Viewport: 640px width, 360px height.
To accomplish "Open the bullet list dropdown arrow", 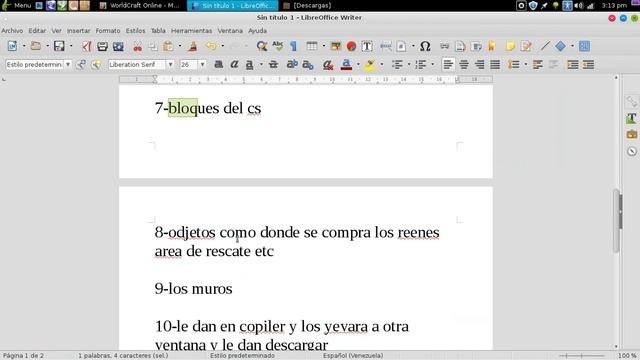I will 409,64.
